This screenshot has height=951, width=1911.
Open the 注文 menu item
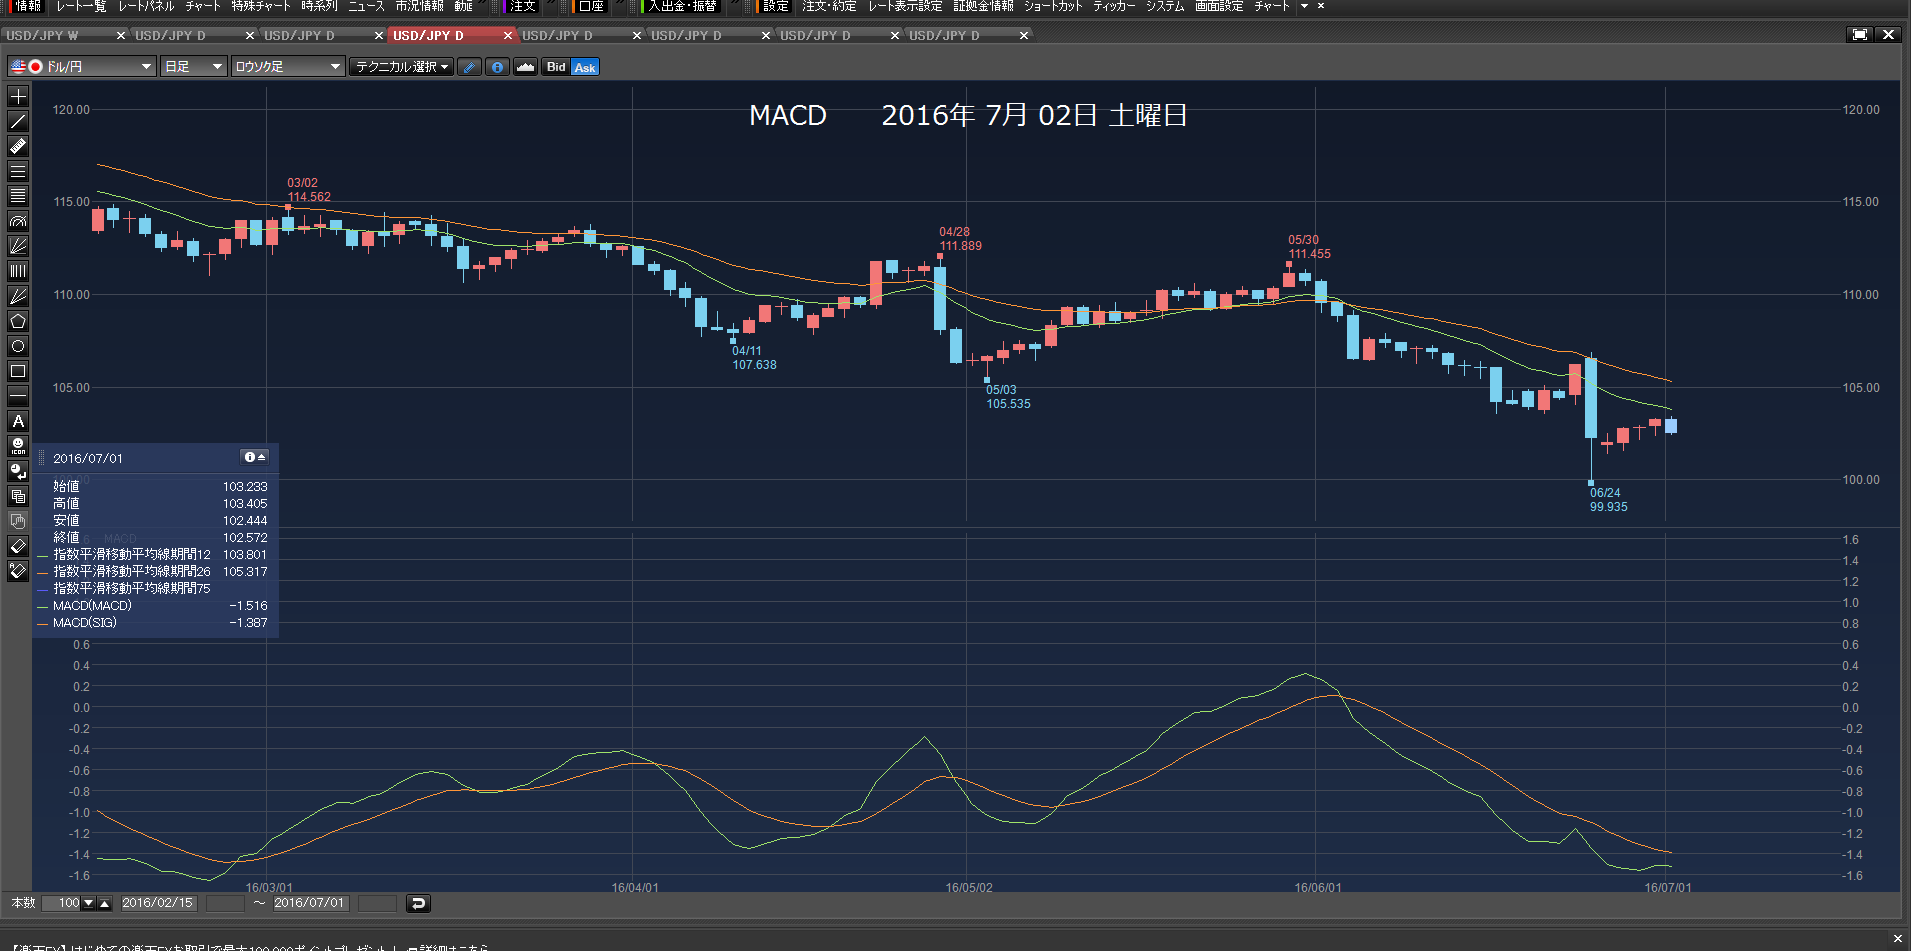click(x=523, y=6)
